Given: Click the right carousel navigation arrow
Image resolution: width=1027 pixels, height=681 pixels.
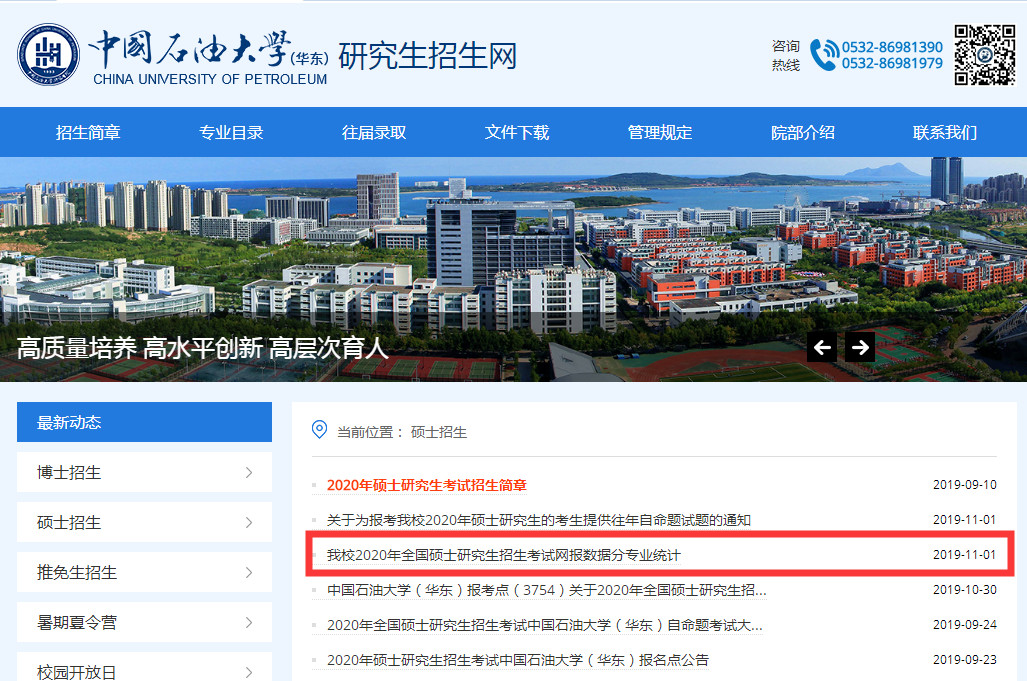Looking at the screenshot, I should [859, 347].
